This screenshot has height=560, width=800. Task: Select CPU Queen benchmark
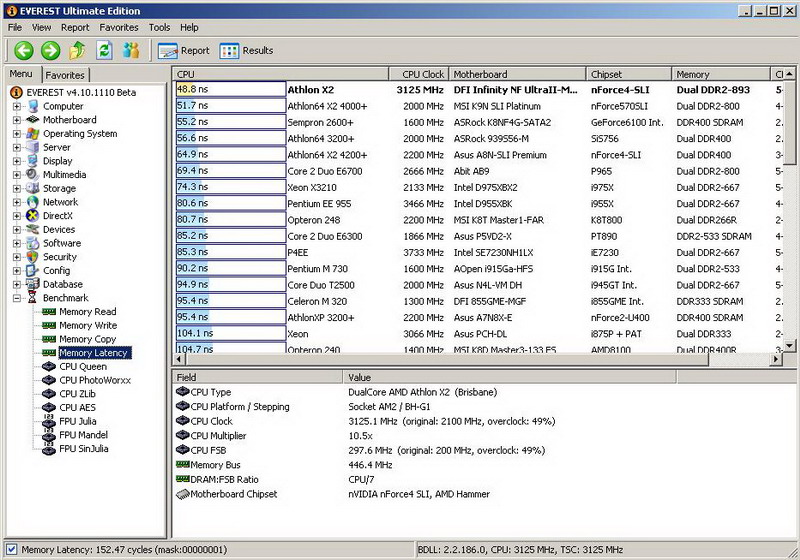(83, 367)
